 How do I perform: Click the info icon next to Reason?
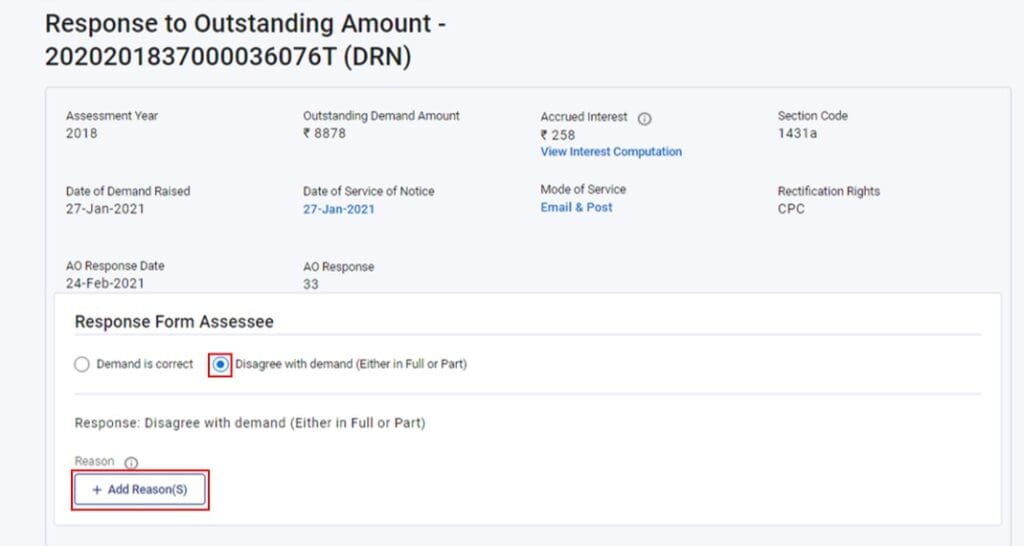tap(131, 462)
